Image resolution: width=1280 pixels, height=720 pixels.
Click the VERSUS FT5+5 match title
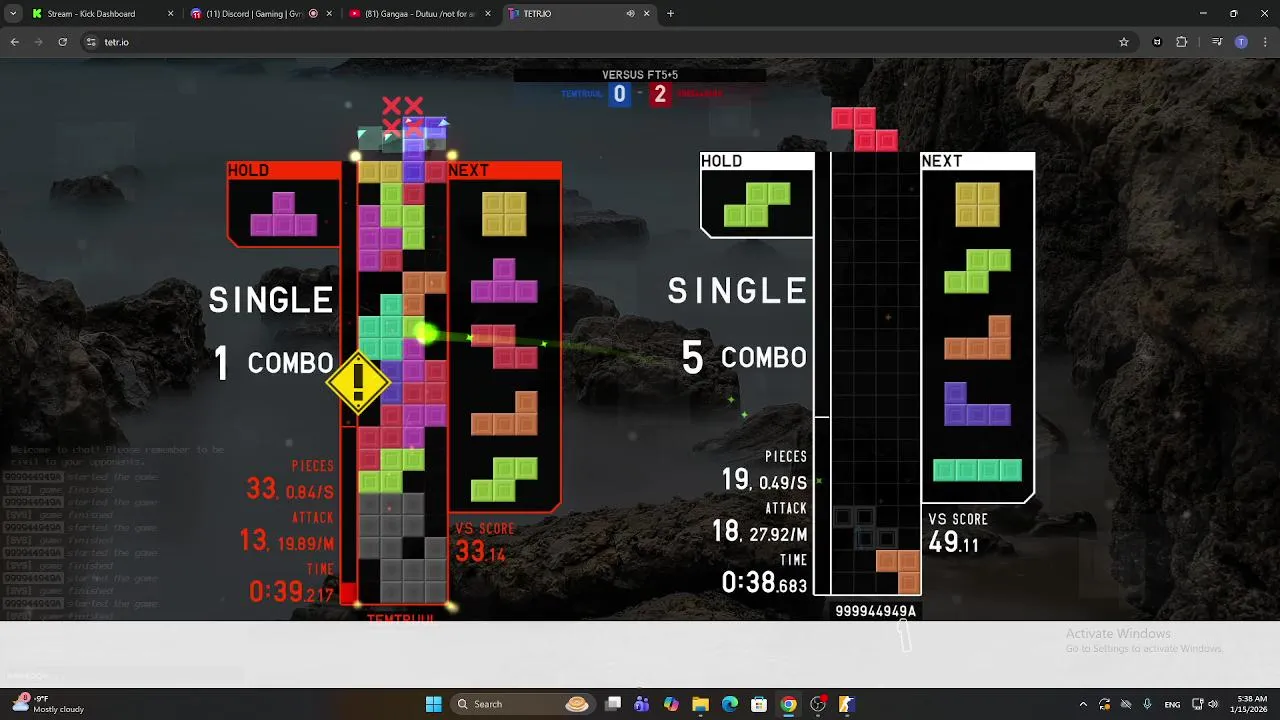point(640,75)
